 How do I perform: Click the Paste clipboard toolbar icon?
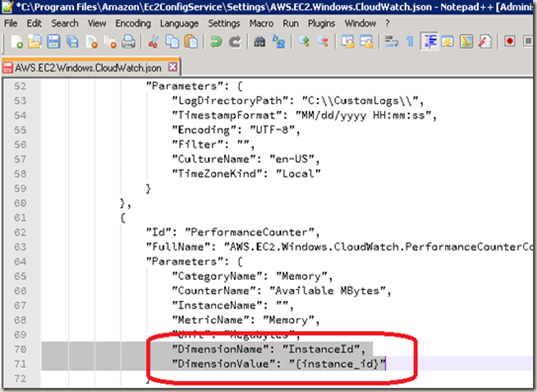[x=191, y=42]
